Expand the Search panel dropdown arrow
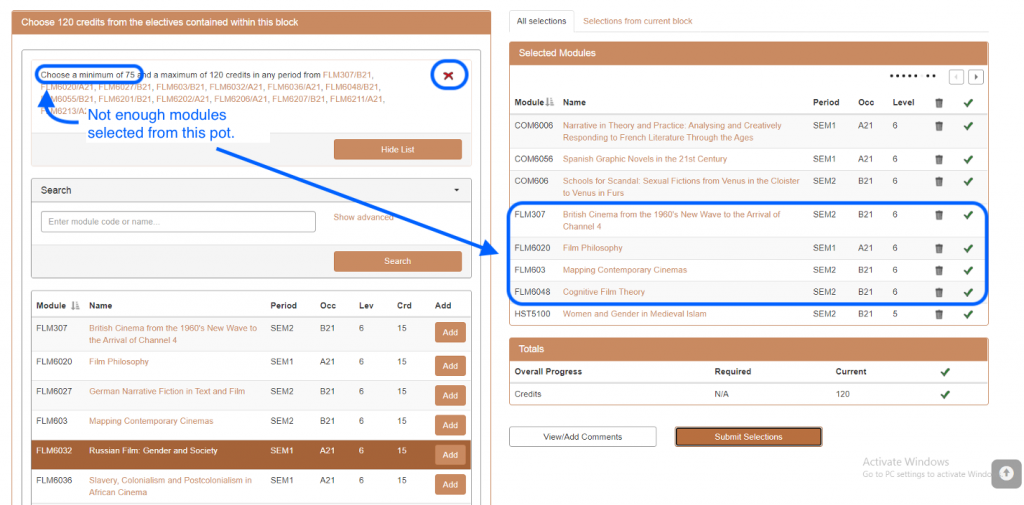This screenshot has width=1024, height=505. 457,190
